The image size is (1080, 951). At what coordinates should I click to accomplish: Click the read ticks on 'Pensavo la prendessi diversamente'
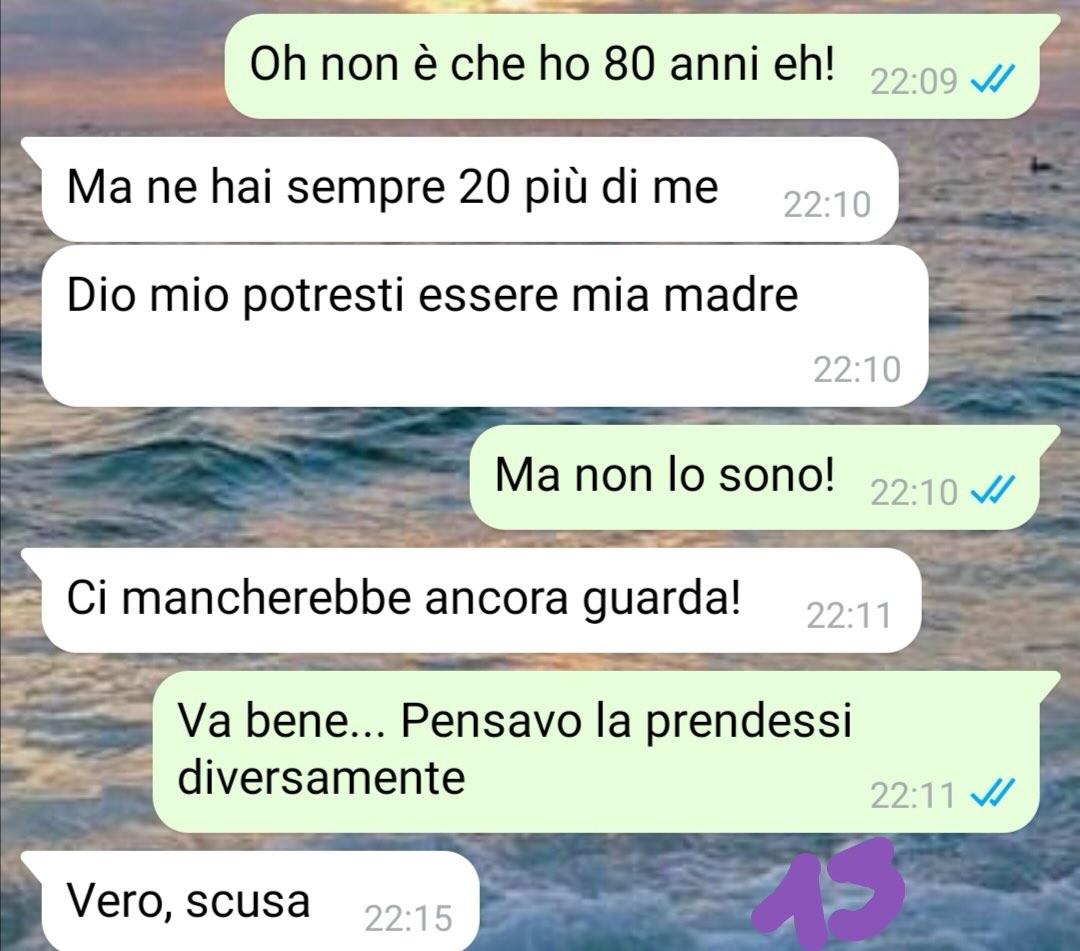coord(992,793)
